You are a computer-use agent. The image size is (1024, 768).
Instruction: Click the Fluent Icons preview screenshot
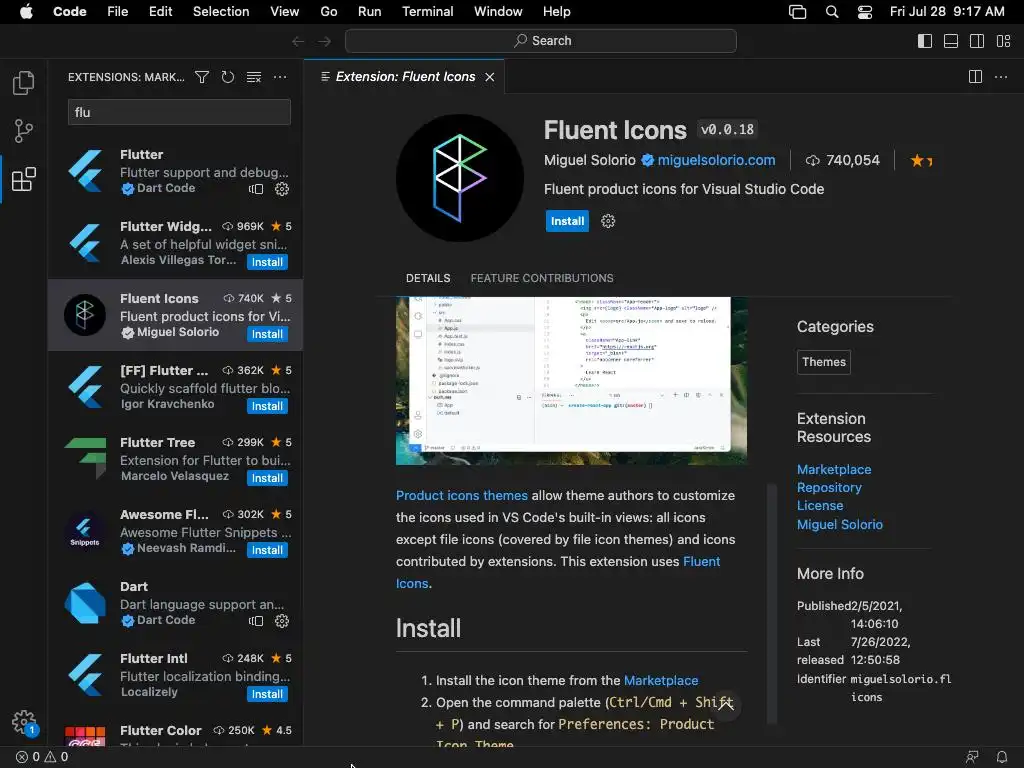[x=571, y=381]
